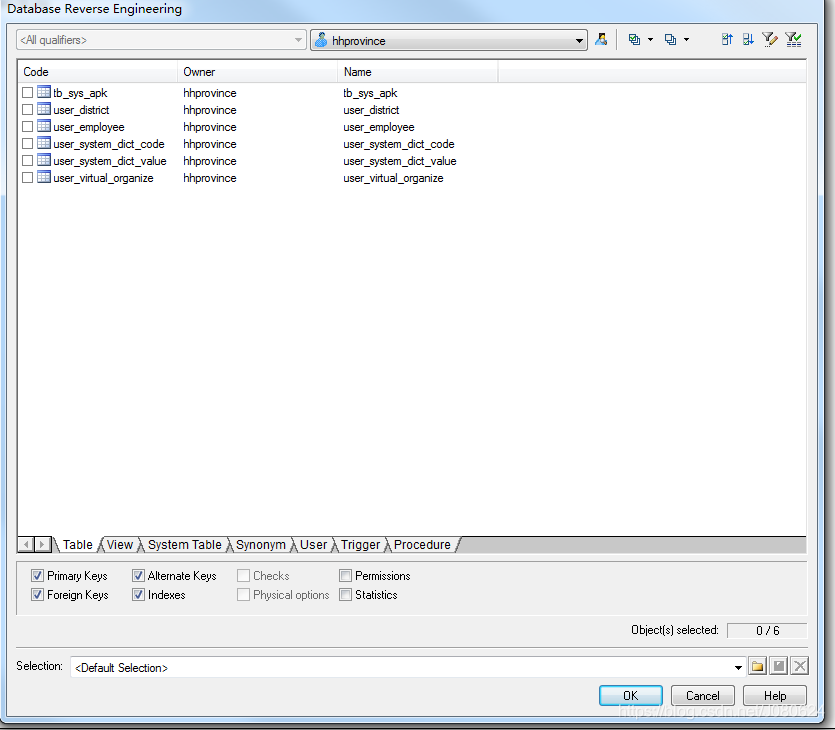Screen dimensions: 835x730
Task: Open the hhprovince owner dropdown
Action: tap(449, 40)
